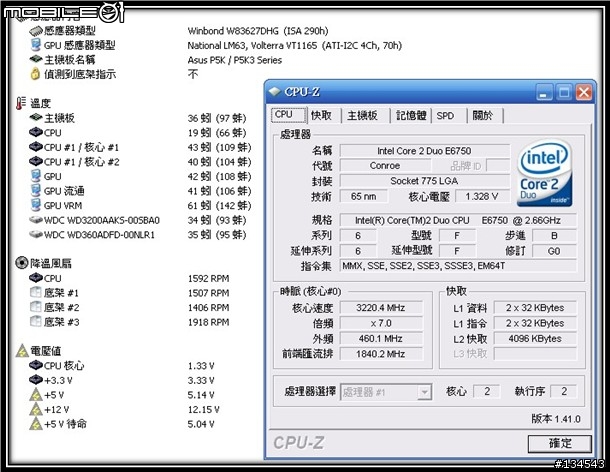Click the core speed 3220.4 MHz field

[x=381, y=308]
